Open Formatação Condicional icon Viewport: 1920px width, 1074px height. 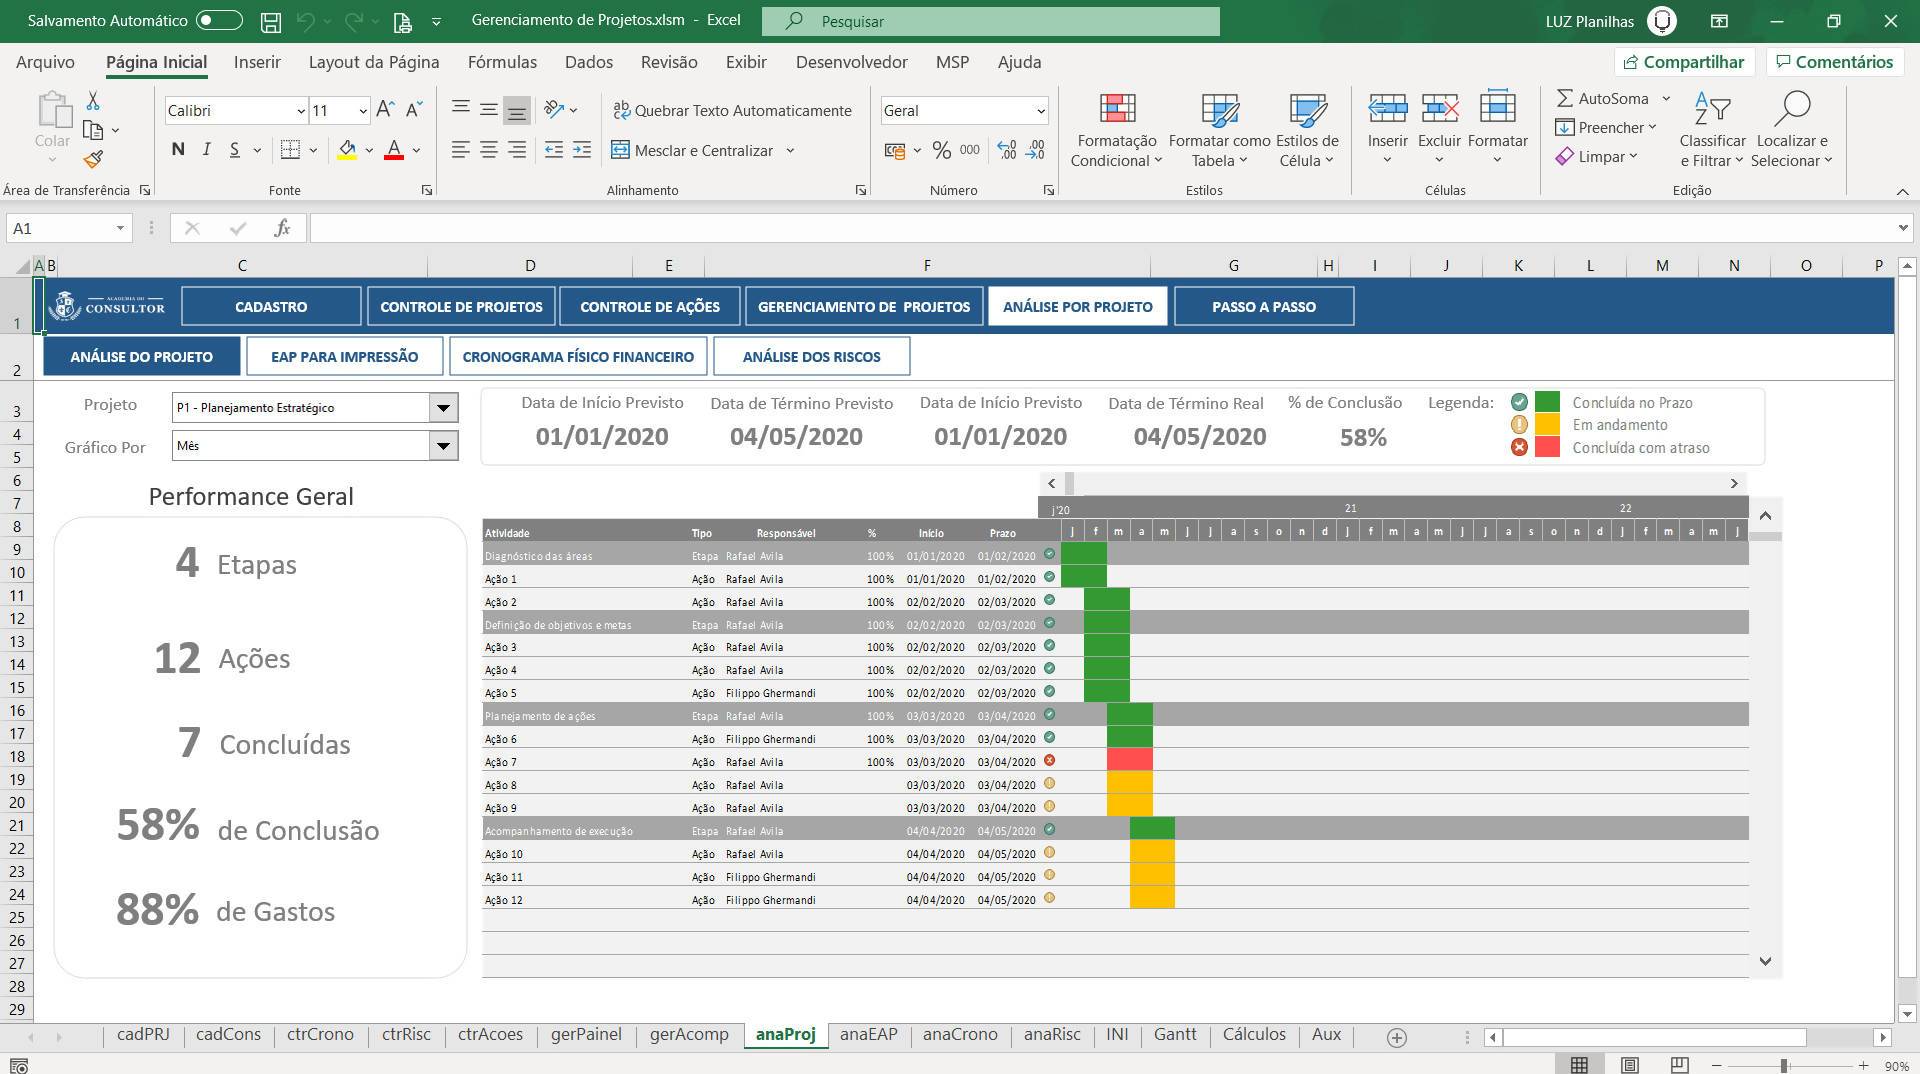pyautogui.click(x=1117, y=109)
